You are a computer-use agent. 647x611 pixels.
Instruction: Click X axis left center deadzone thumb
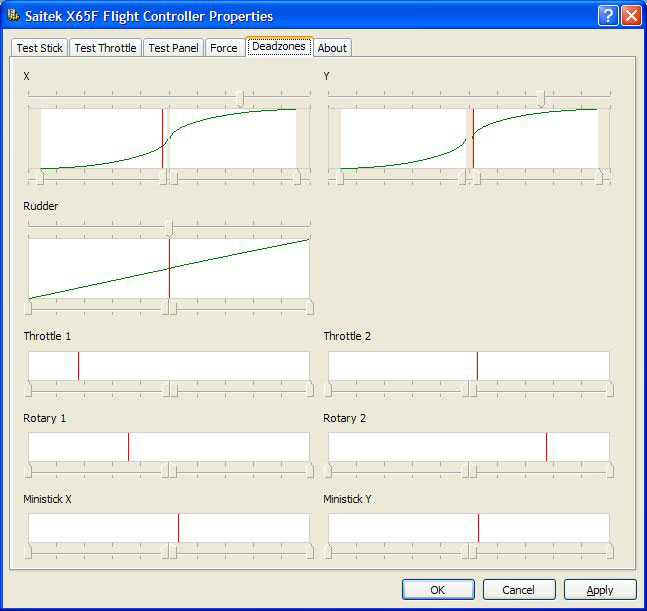(x=163, y=178)
